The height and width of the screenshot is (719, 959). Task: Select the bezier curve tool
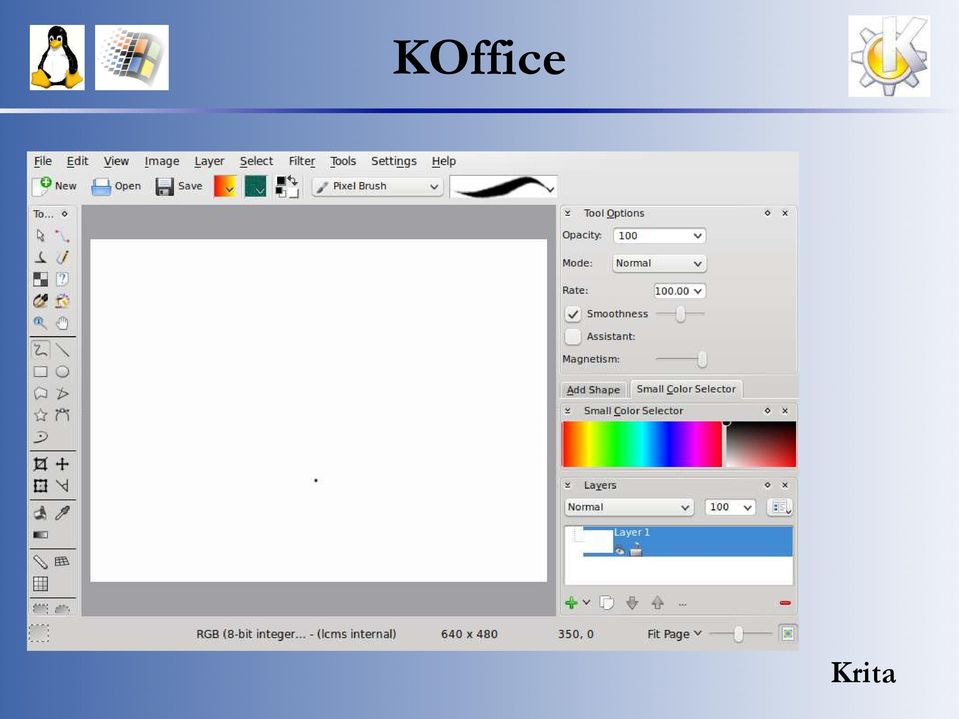point(62,415)
